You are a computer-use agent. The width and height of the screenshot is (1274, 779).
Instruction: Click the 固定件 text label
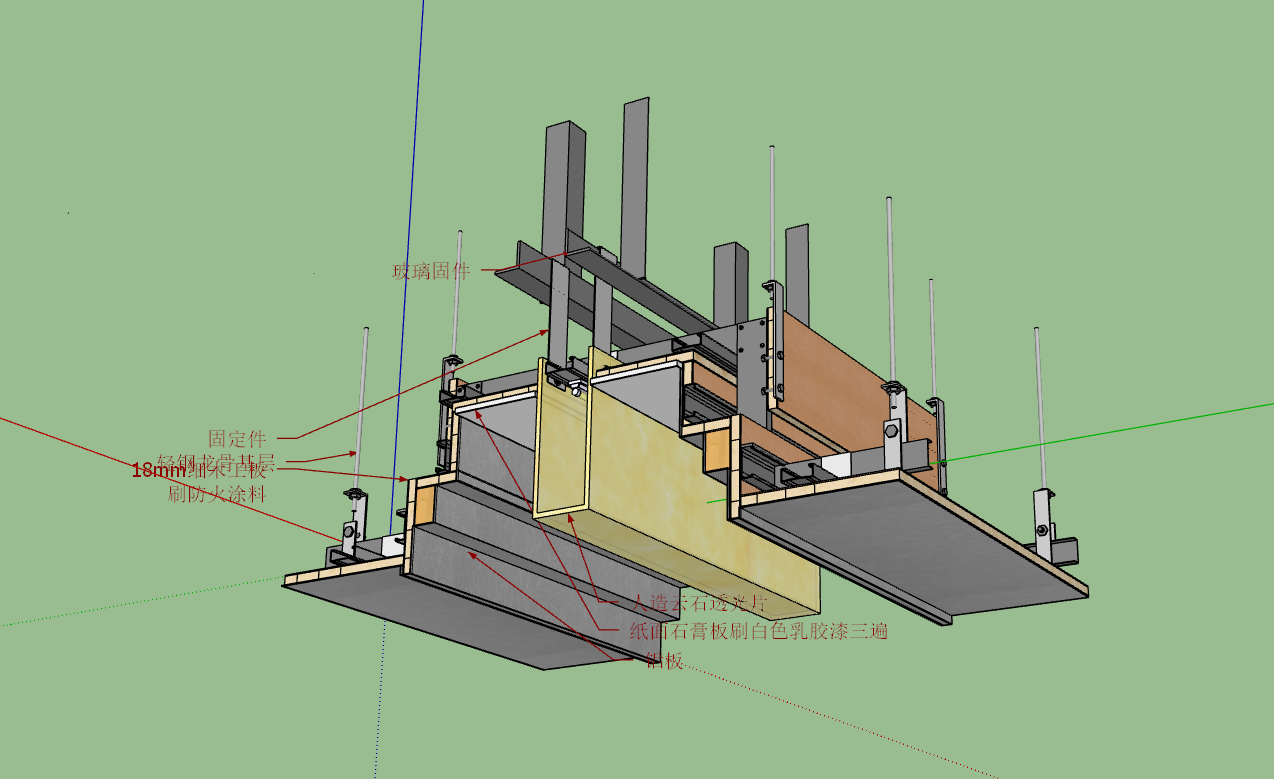click(237, 438)
